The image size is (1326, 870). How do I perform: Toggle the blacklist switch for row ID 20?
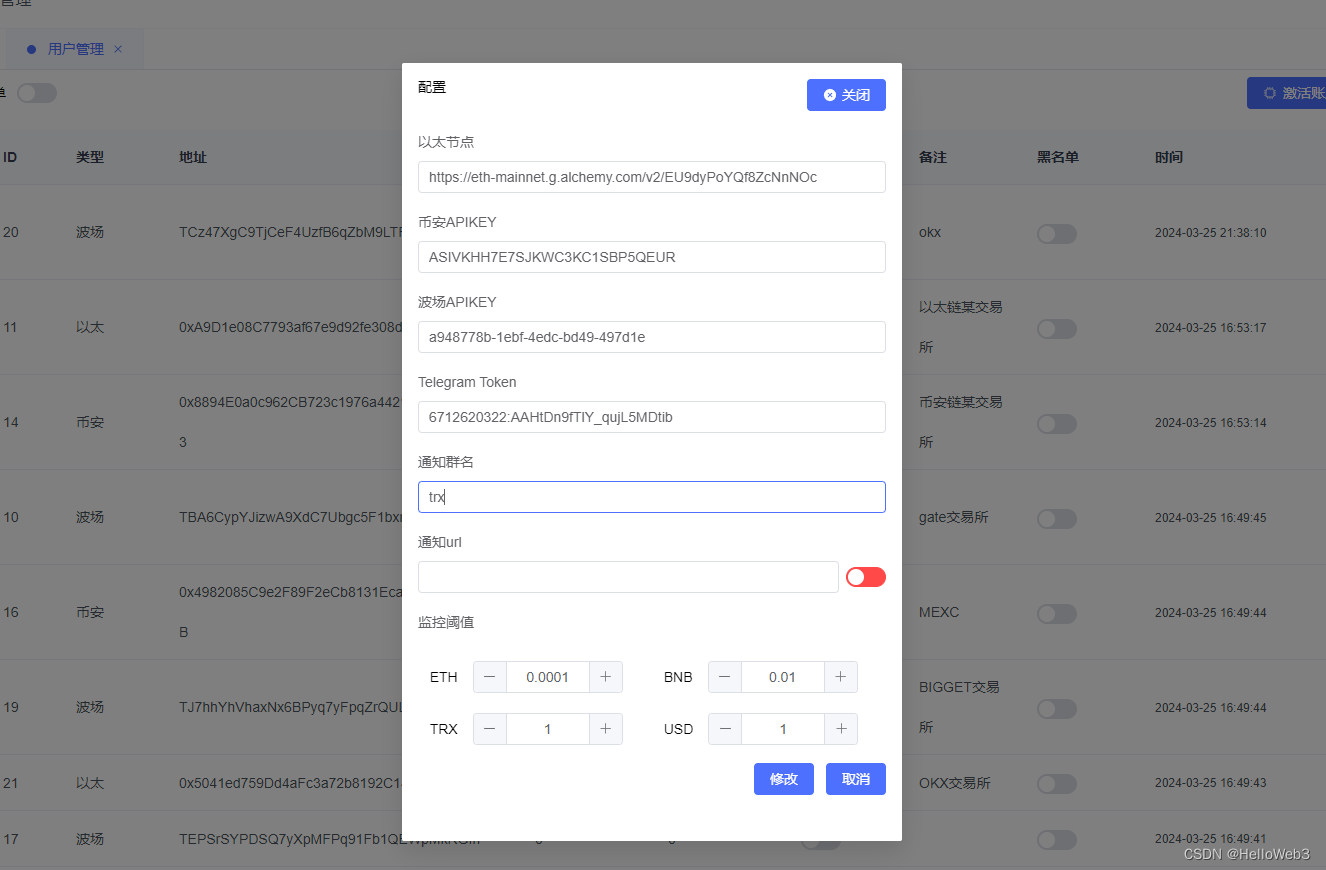tap(1056, 233)
